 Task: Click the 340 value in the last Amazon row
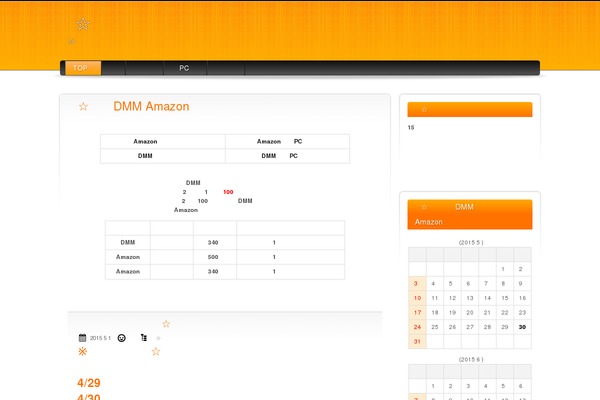(213, 271)
